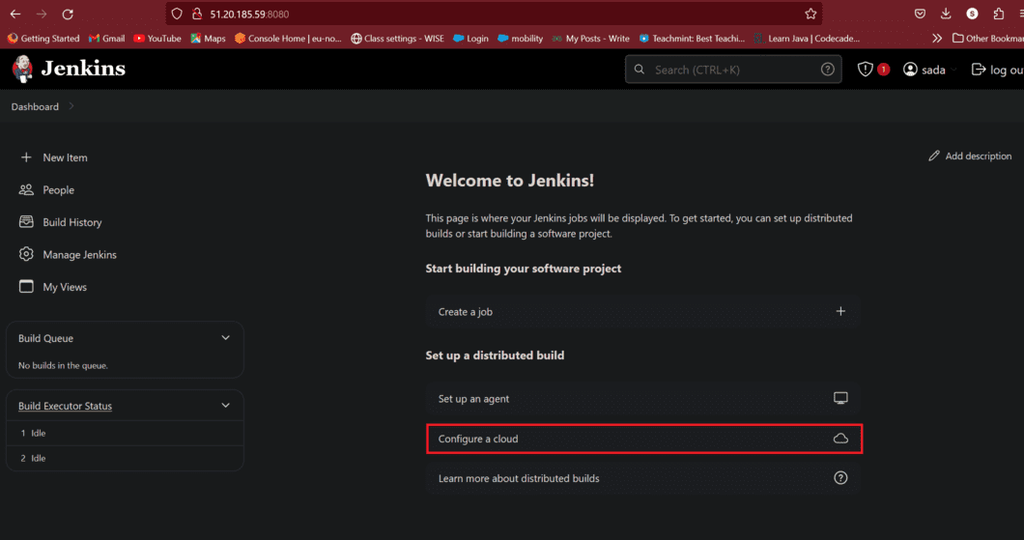Click the log out link
1024x540 pixels.
[x=997, y=70]
